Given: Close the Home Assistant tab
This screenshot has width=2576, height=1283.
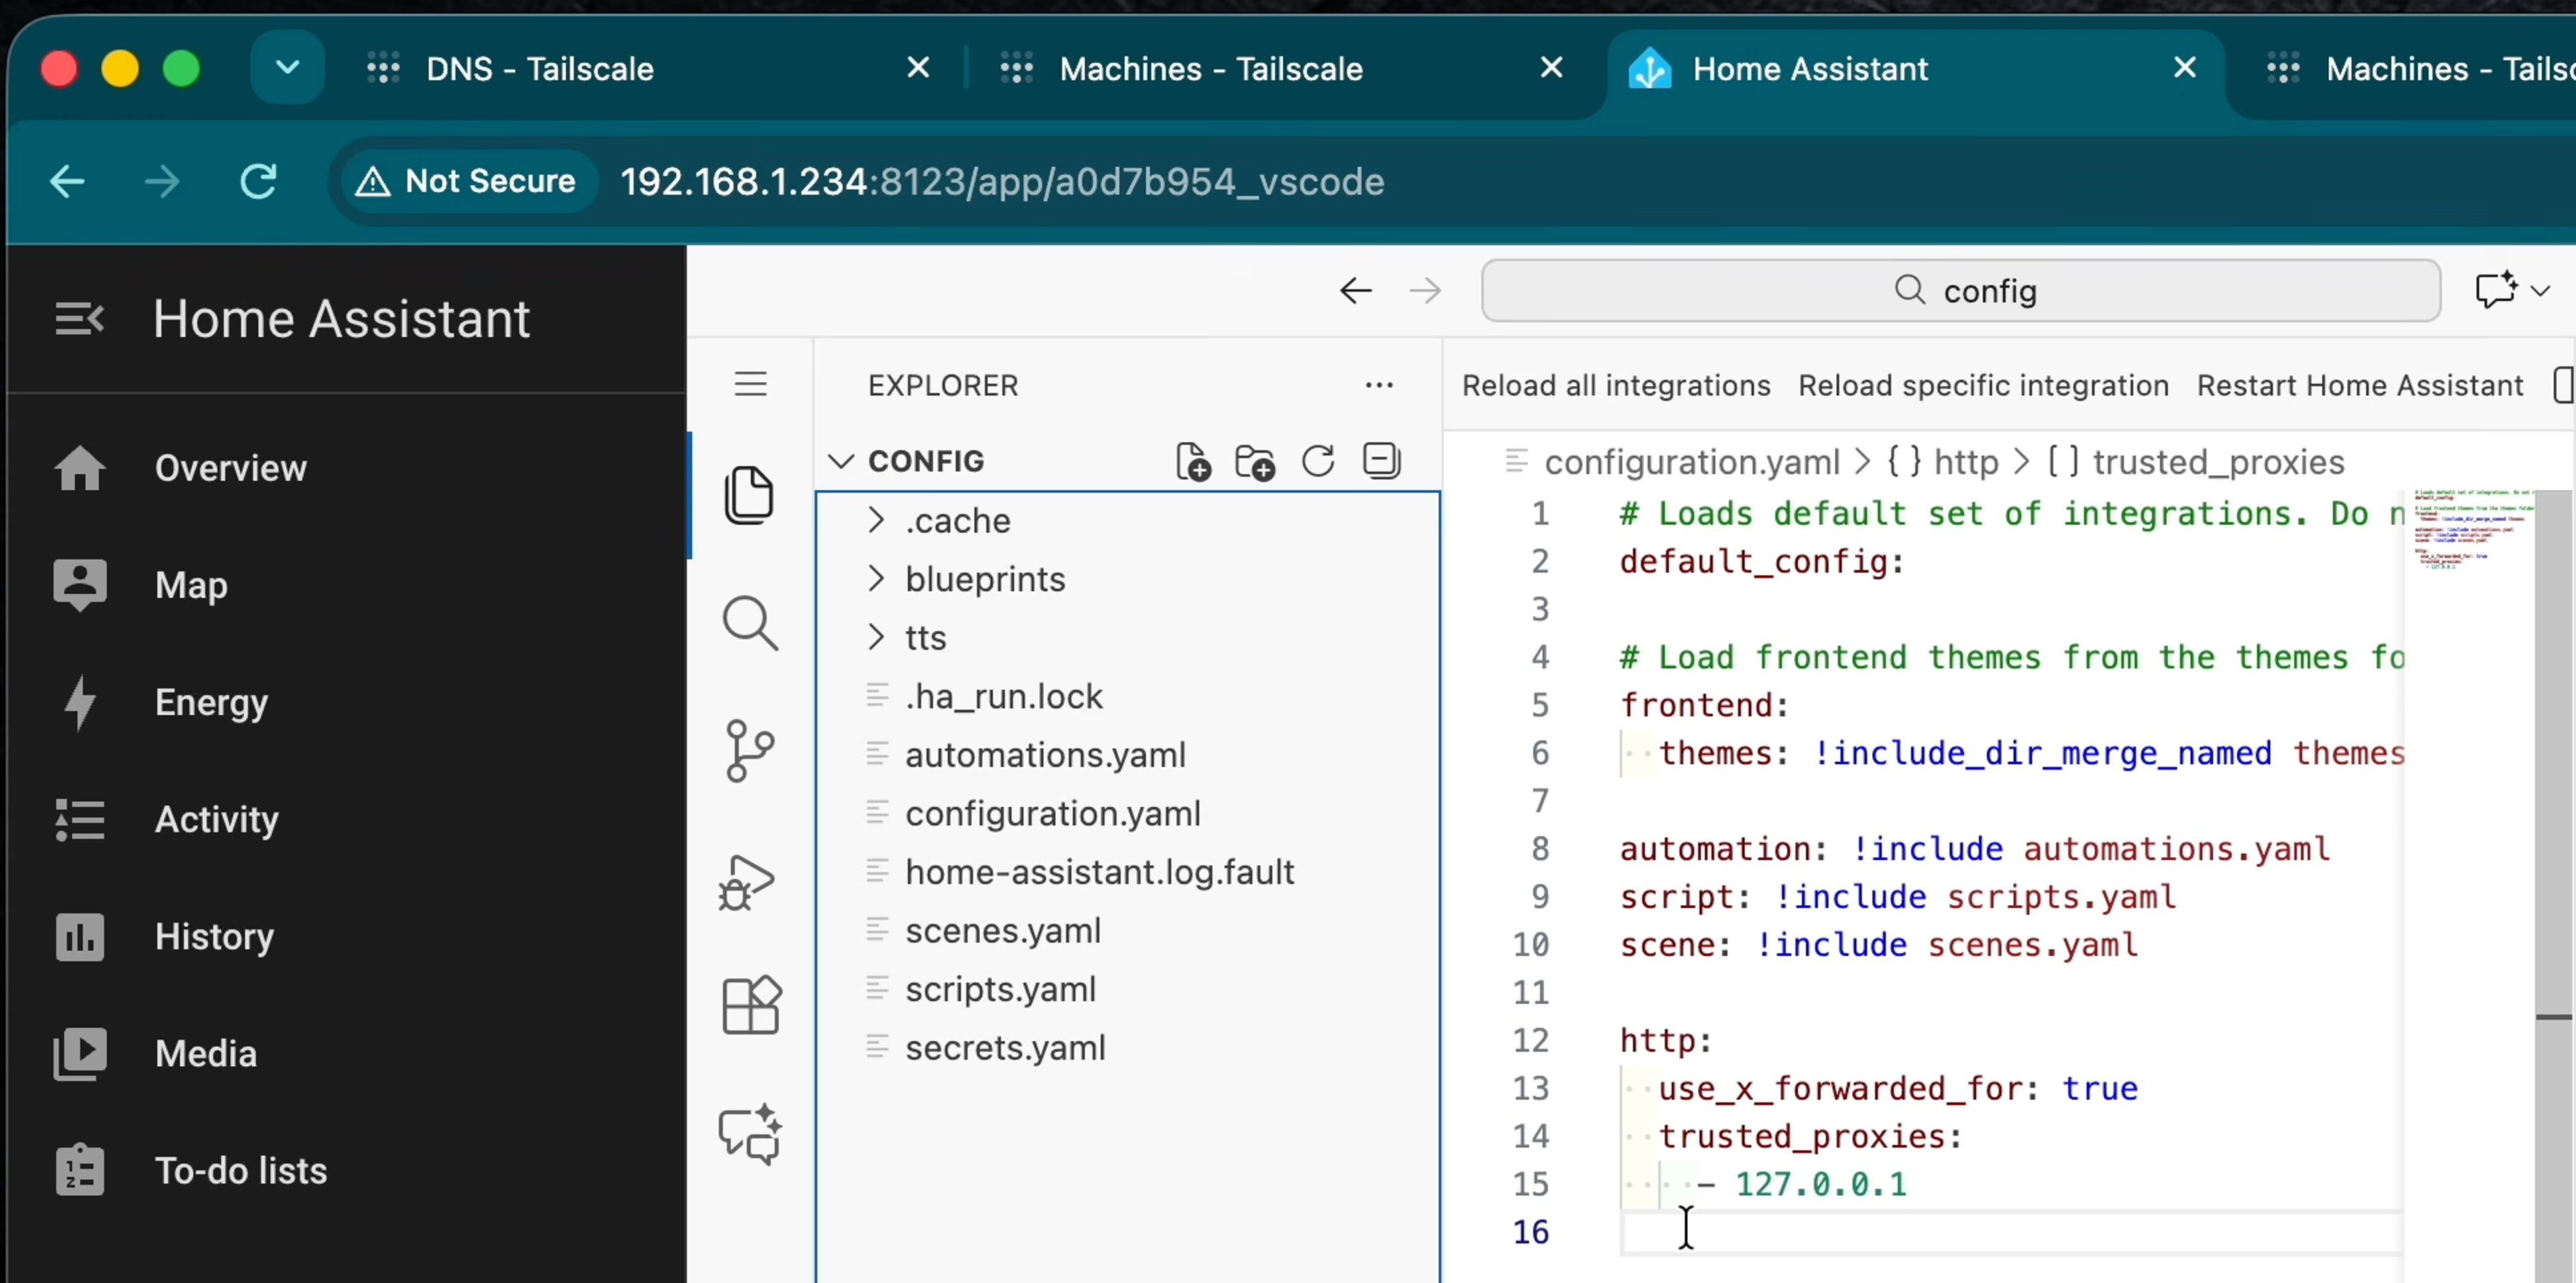Looking at the screenshot, I should [x=2185, y=68].
